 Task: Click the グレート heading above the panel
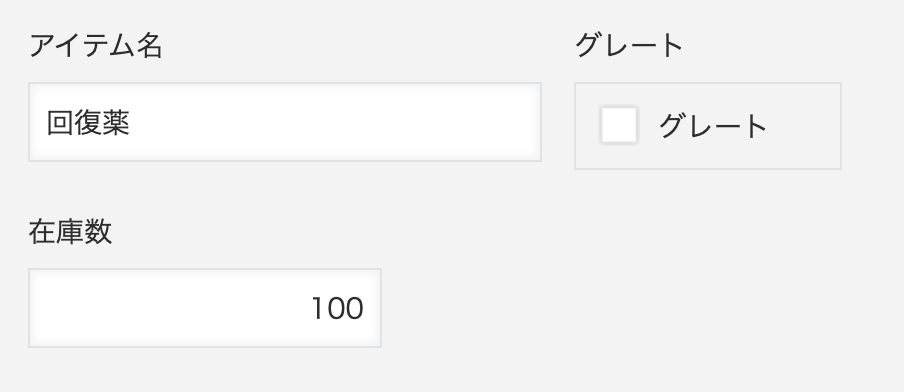tap(628, 45)
